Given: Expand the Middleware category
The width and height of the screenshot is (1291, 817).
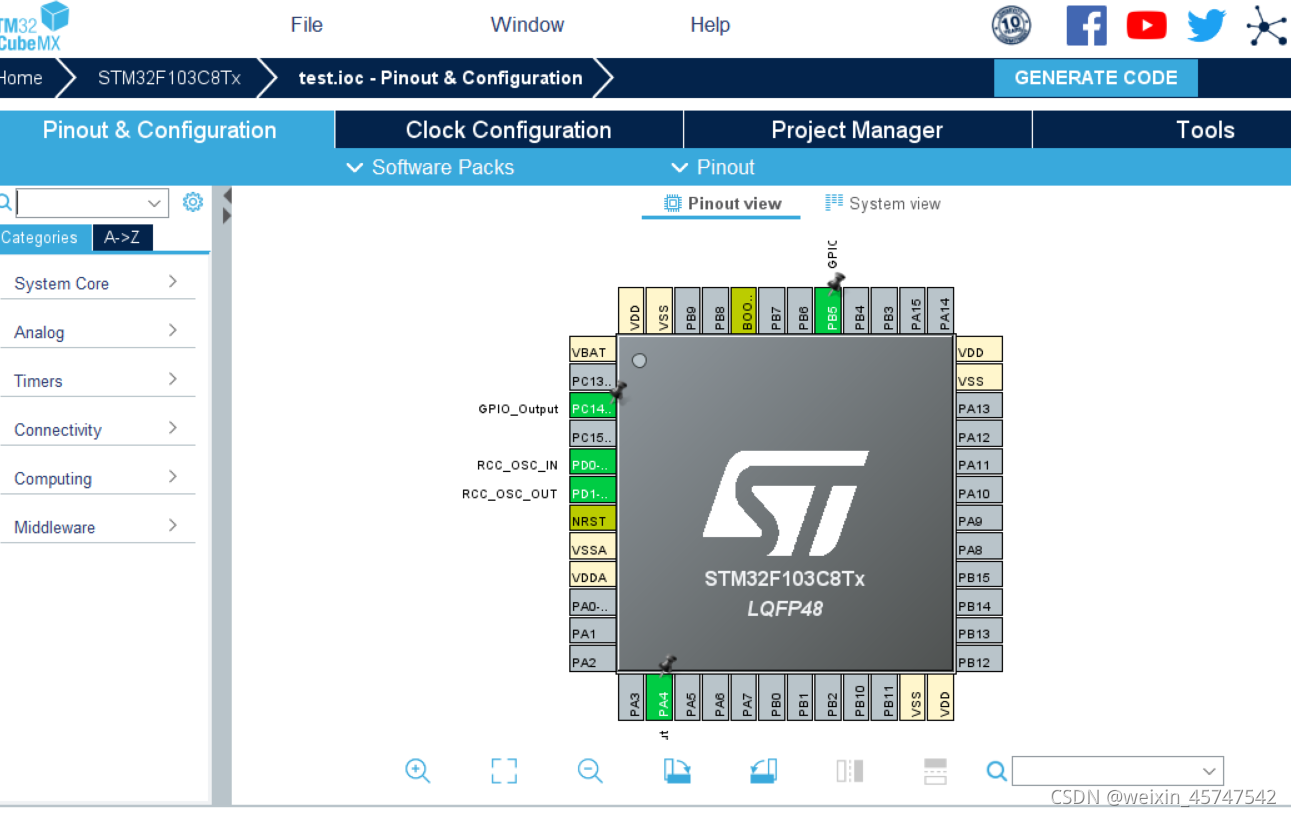Looking at the screenshot, I should tap(97, 527).
